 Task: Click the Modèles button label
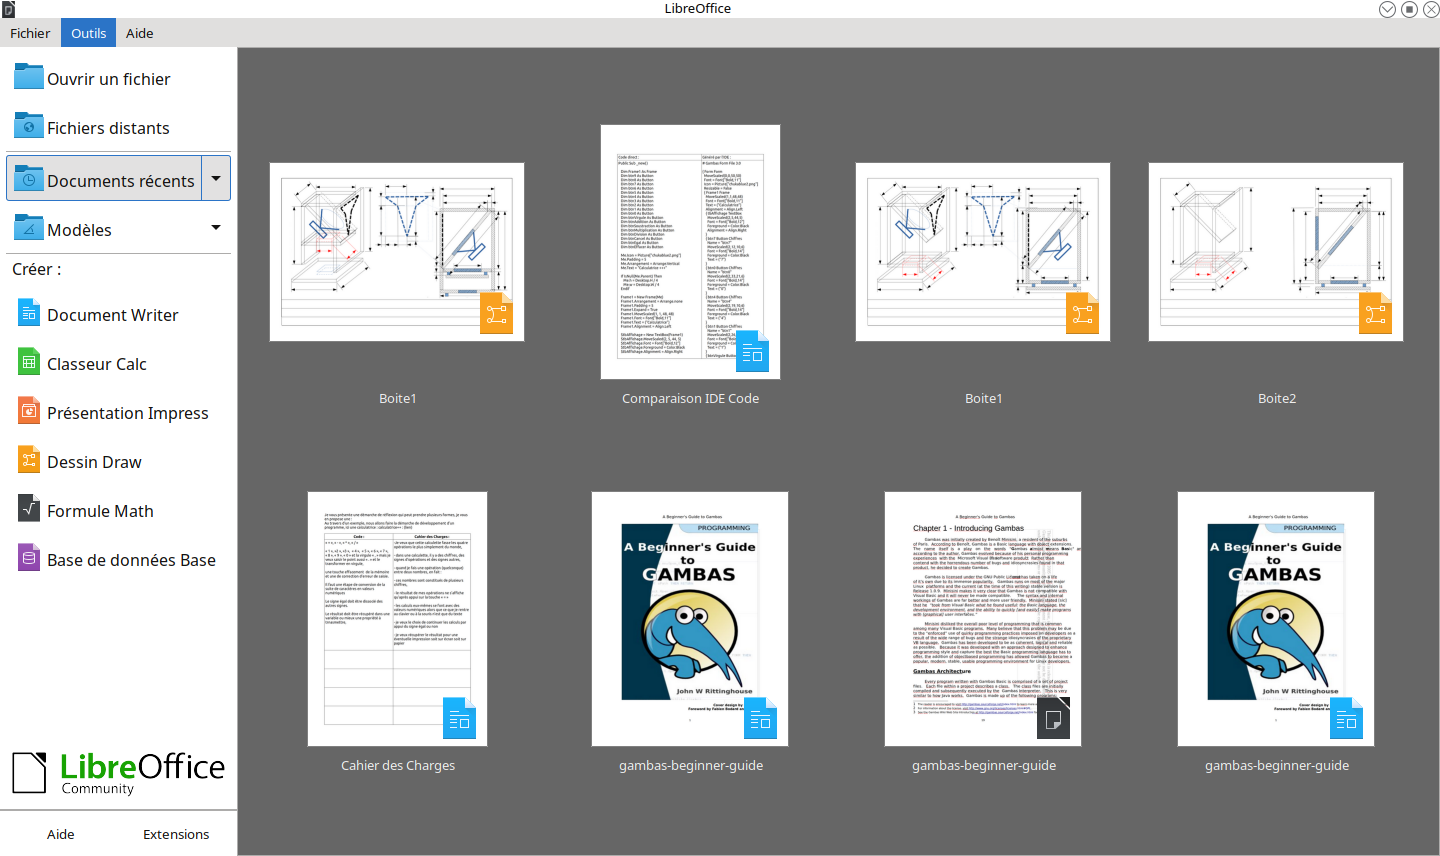tap(79, 230)
